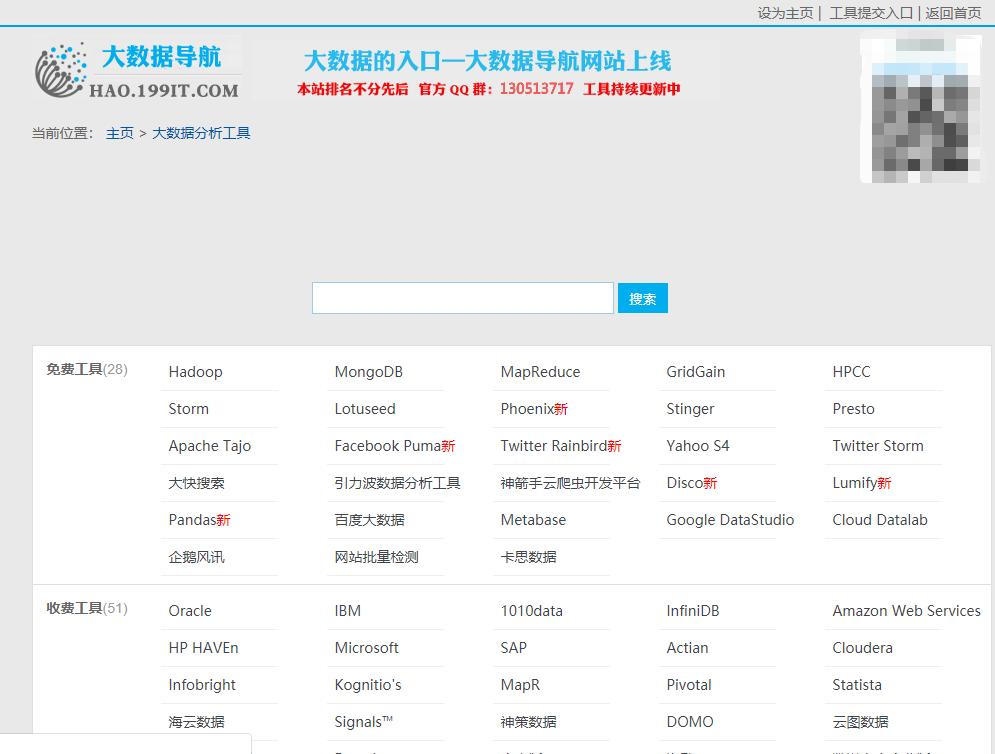Open the Hadoop tool link

point(195,371)
